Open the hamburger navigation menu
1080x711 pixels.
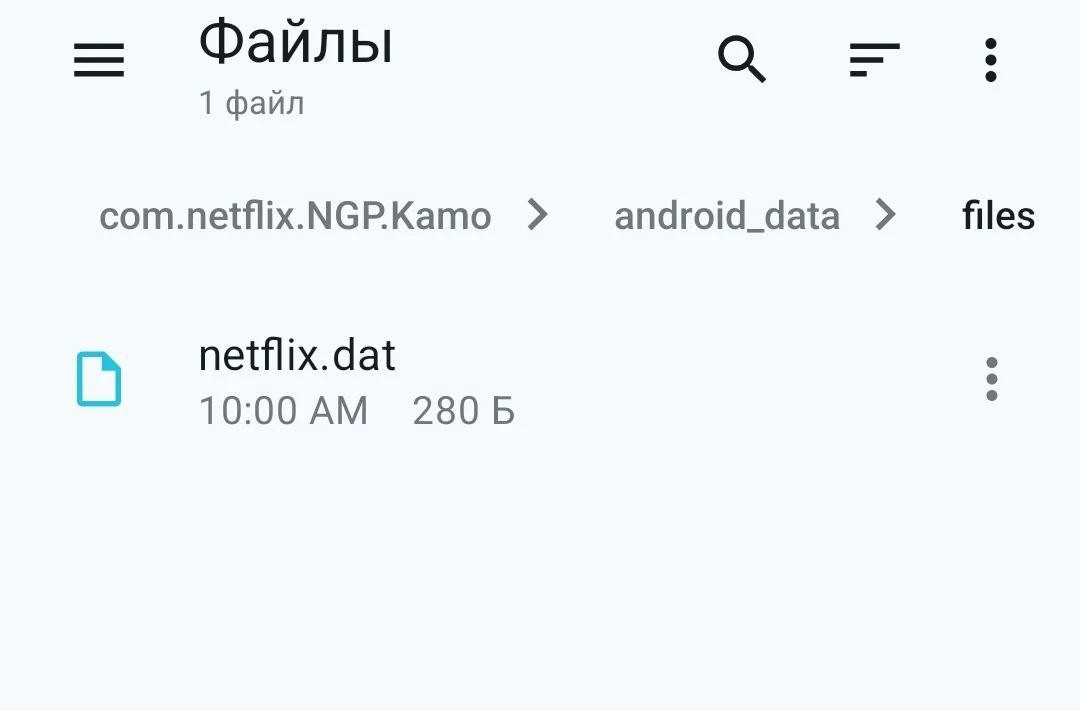99,61
